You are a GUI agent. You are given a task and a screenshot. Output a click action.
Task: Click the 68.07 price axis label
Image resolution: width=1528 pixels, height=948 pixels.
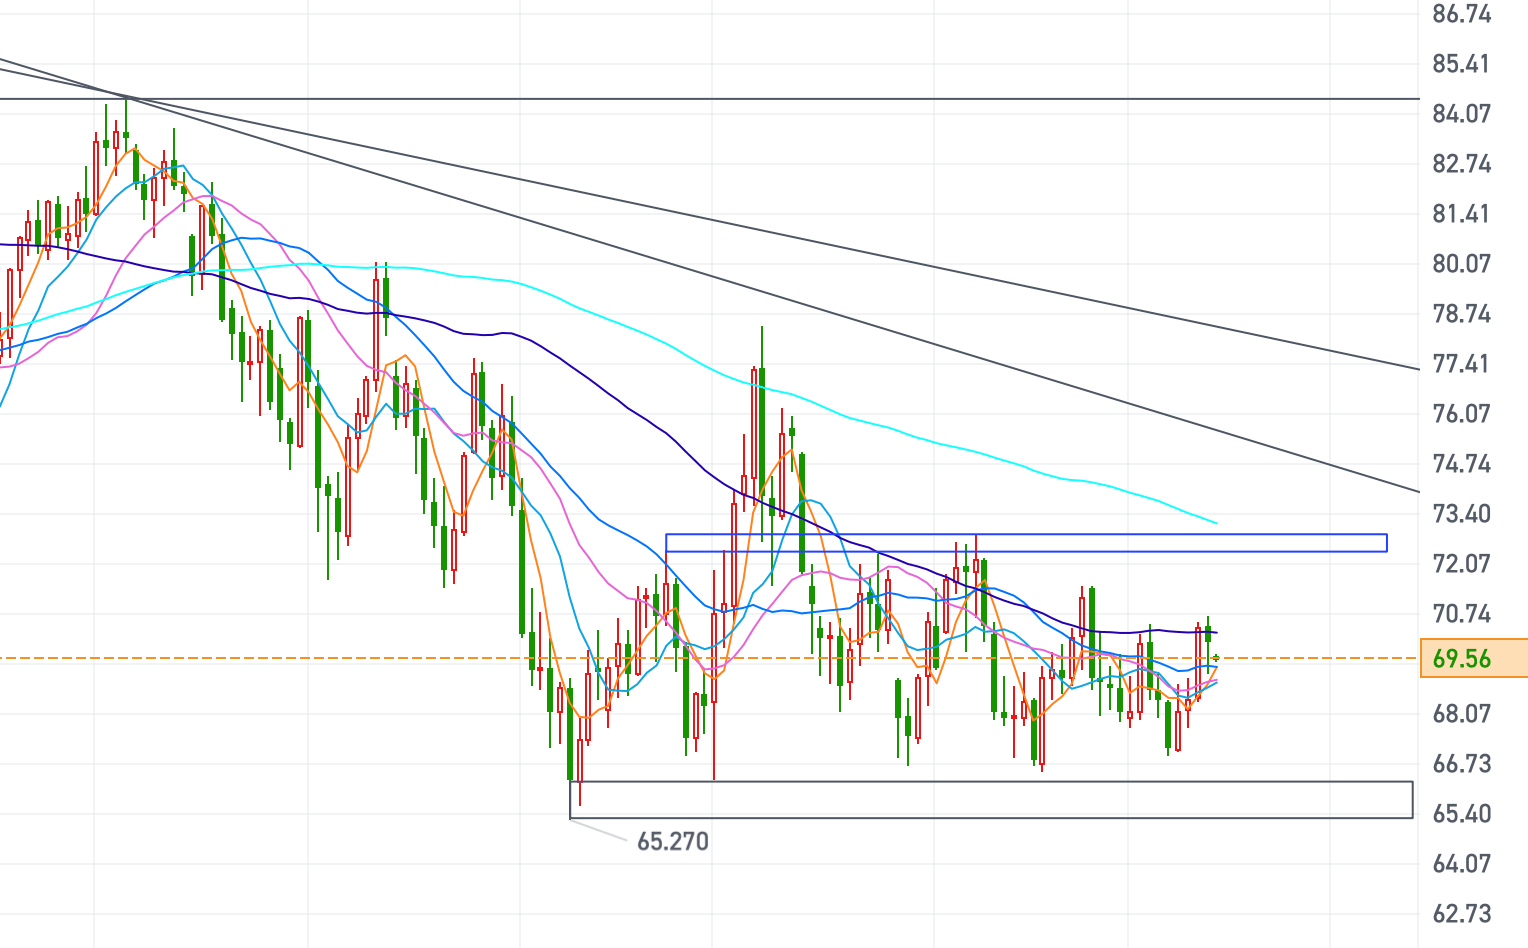pyautogui.click(x=1461, y=713)
